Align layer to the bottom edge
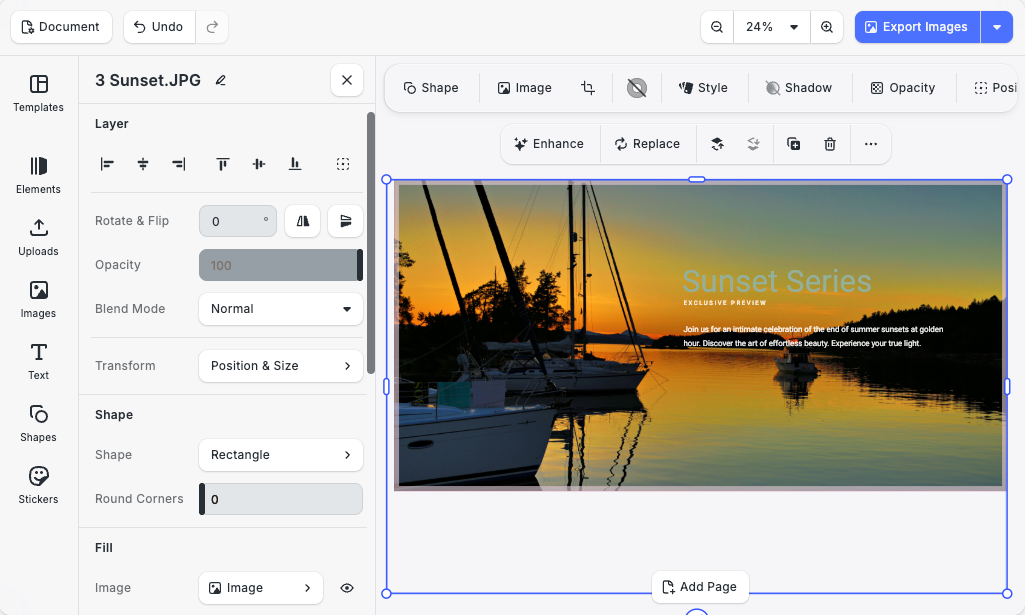 [295, 164]
